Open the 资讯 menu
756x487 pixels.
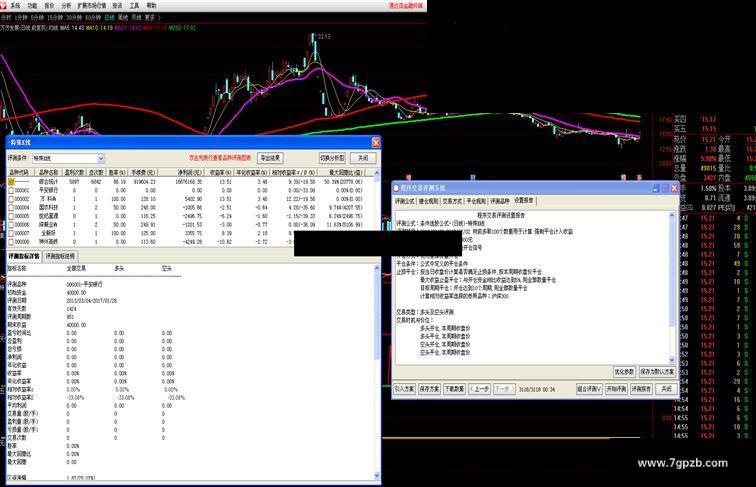(x=117, y=6)
